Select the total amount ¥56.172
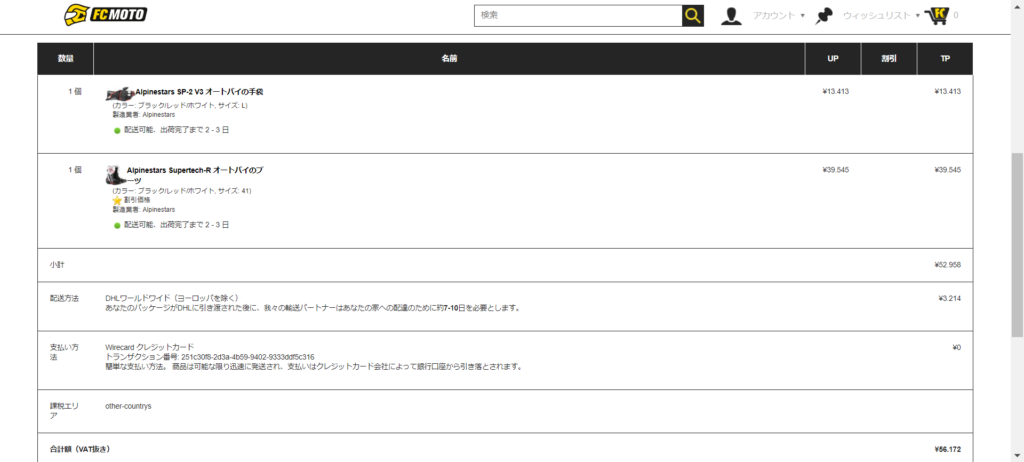Screen dimensions: 1024x462 [948, 450]
